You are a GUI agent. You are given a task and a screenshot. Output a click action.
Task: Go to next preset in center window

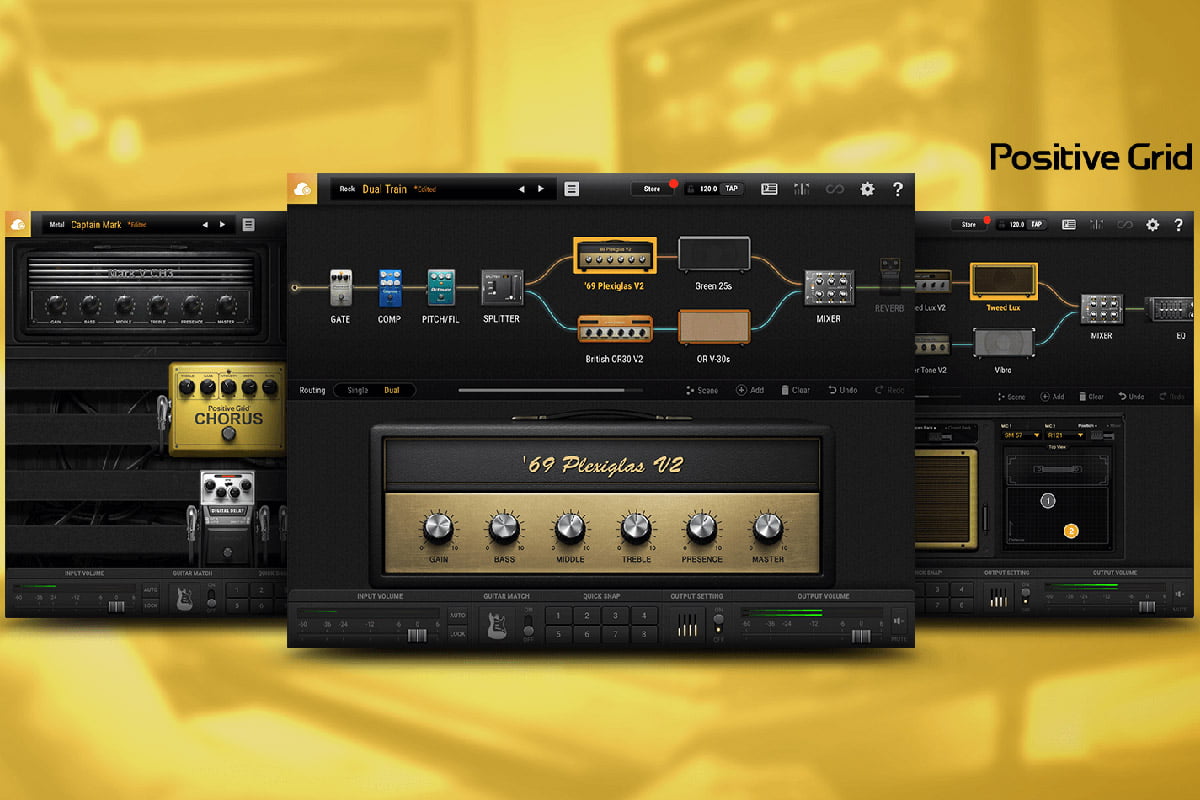(541, 188)
